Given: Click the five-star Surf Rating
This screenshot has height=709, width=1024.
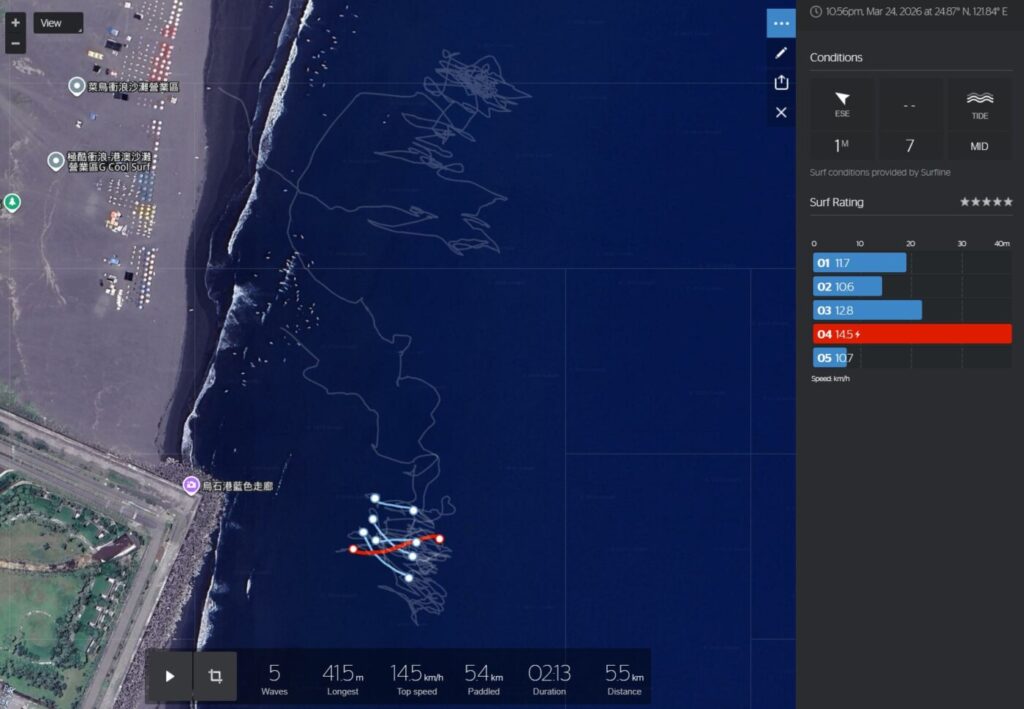Looking at the screenshot, I should (x=985, y=202).
